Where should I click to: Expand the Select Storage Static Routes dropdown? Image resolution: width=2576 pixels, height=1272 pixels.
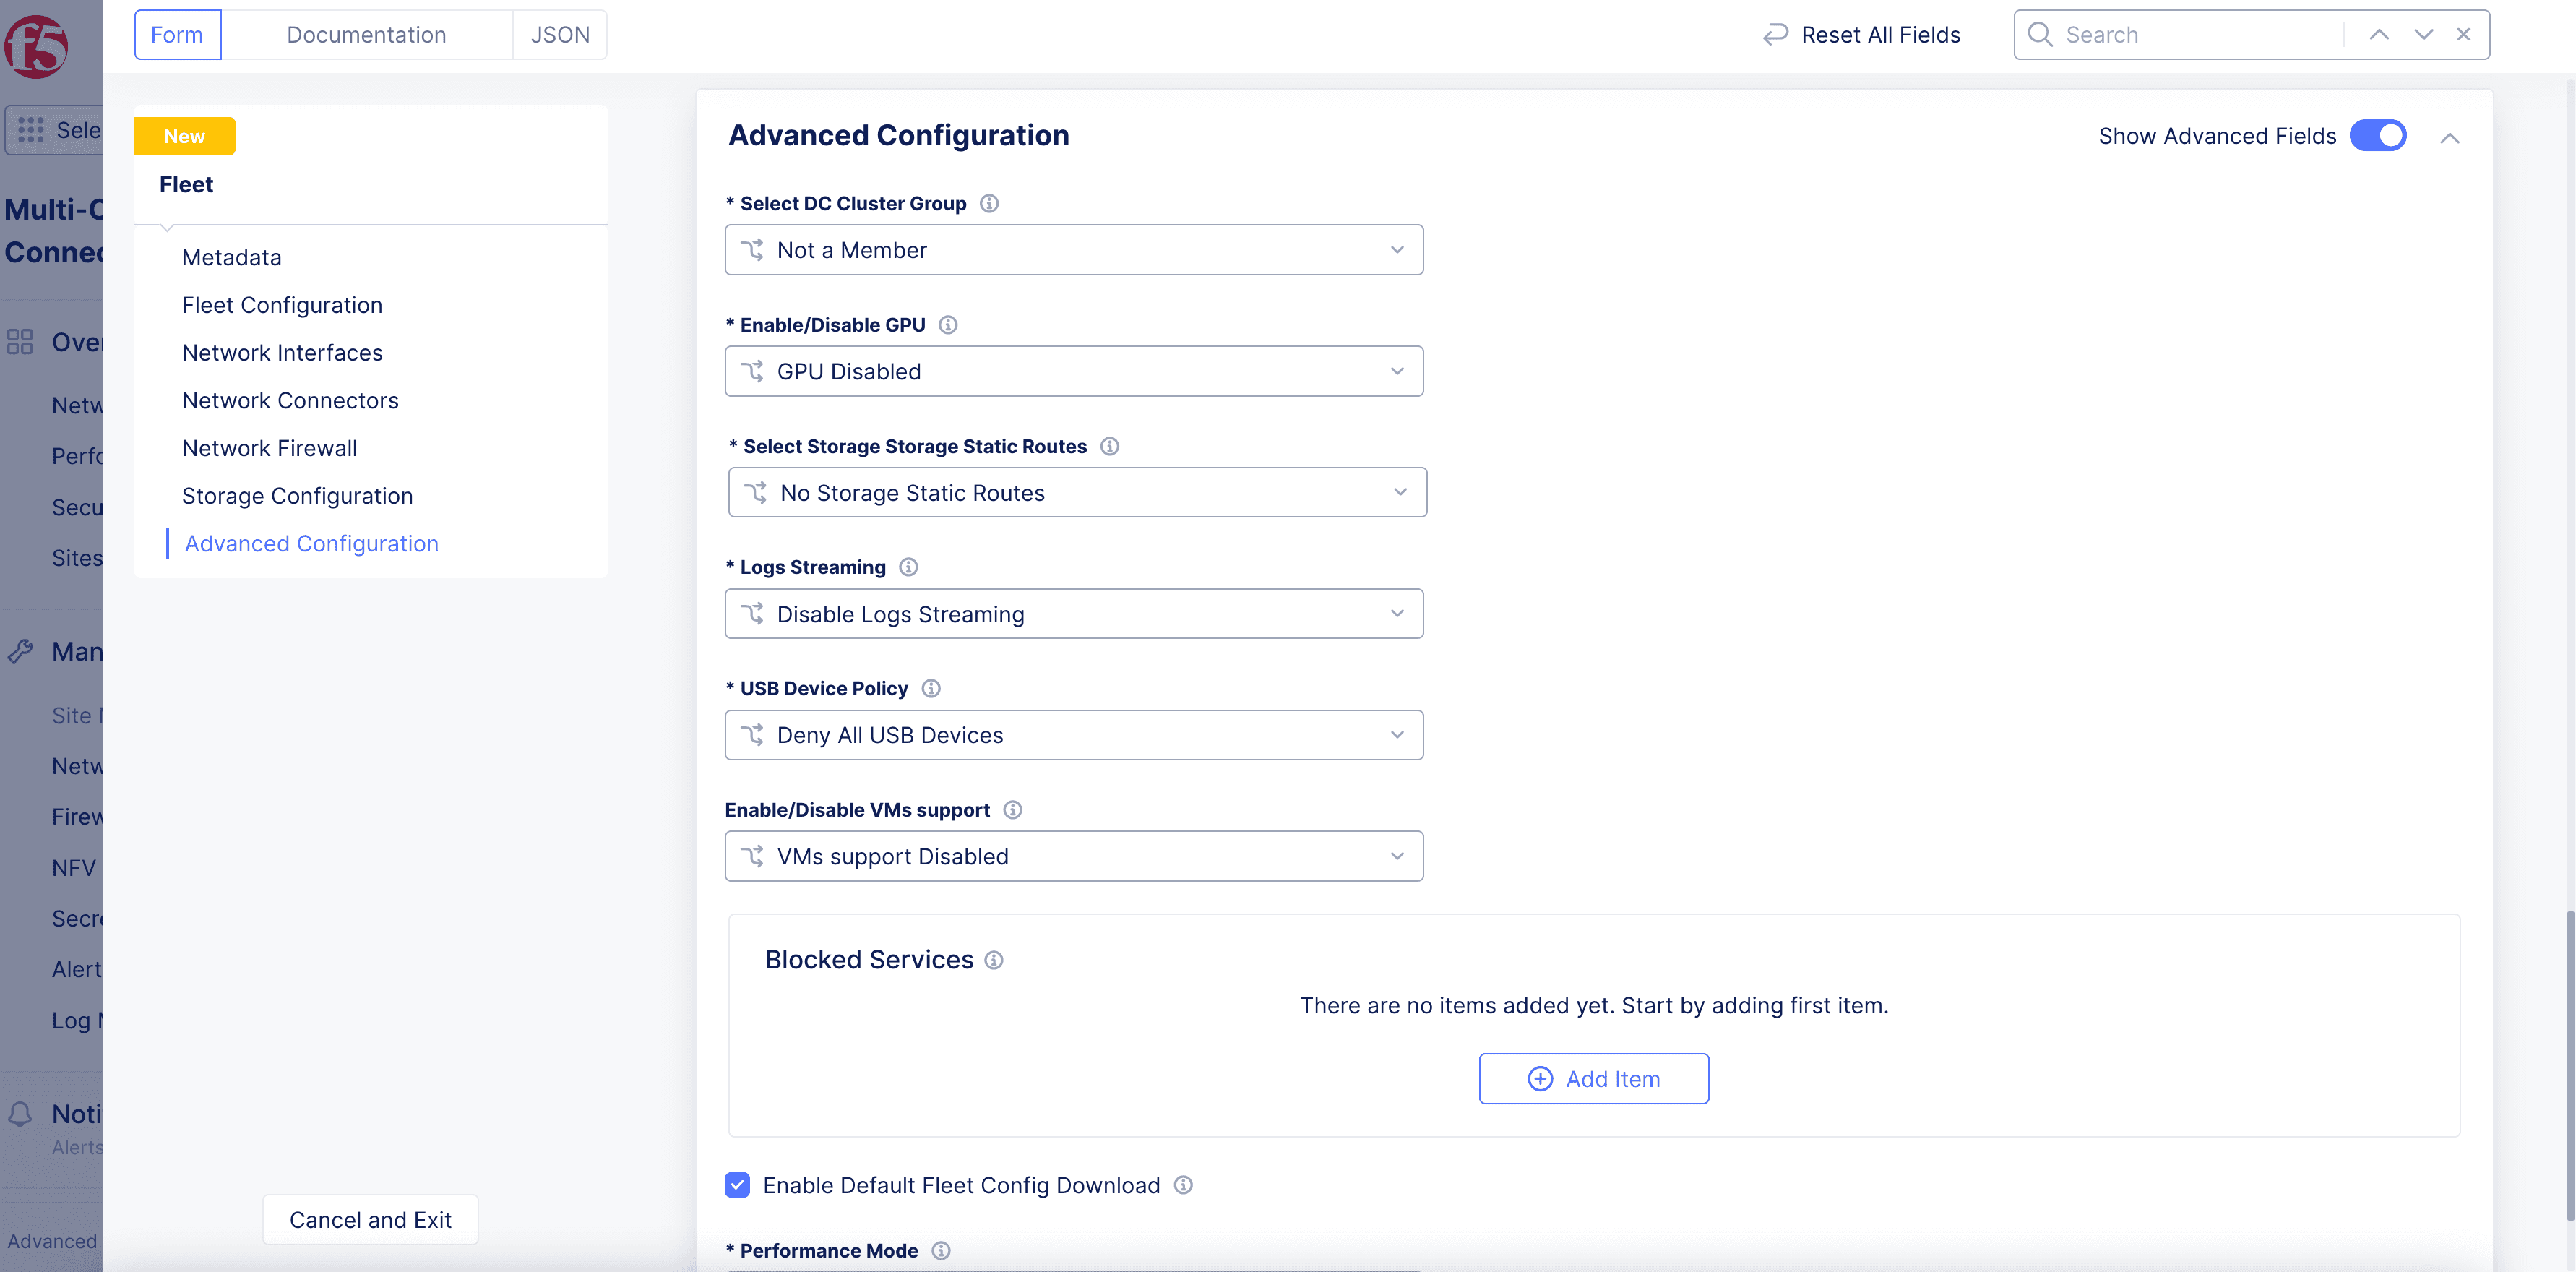tap(1076, 491)
